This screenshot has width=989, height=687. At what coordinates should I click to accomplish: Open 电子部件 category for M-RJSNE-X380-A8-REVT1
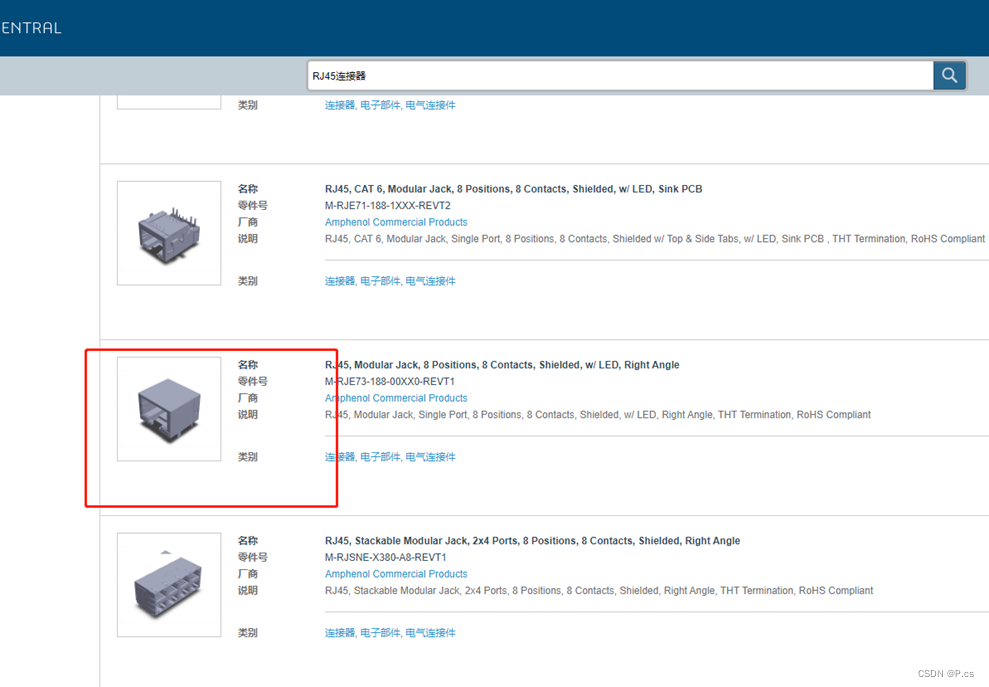(380, 633)
